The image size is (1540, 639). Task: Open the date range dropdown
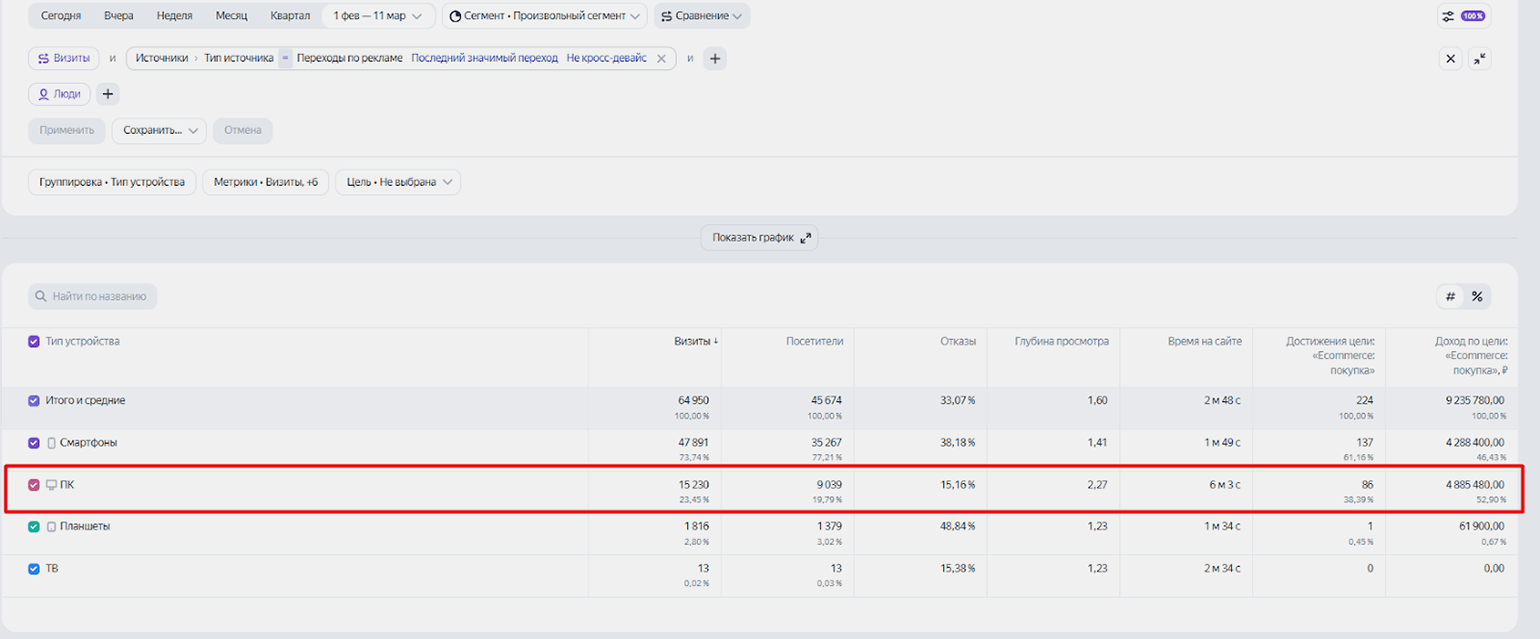coord(378,16)
